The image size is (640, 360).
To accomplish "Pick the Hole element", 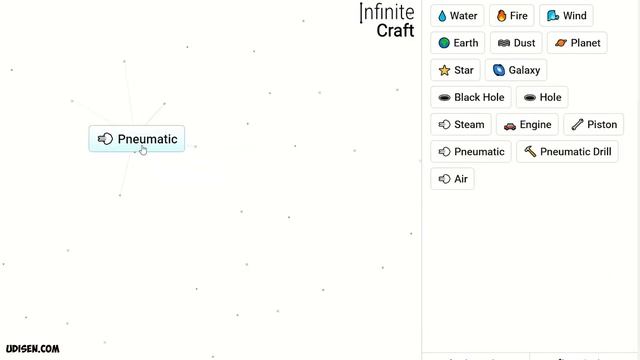I will click(542, 97).
